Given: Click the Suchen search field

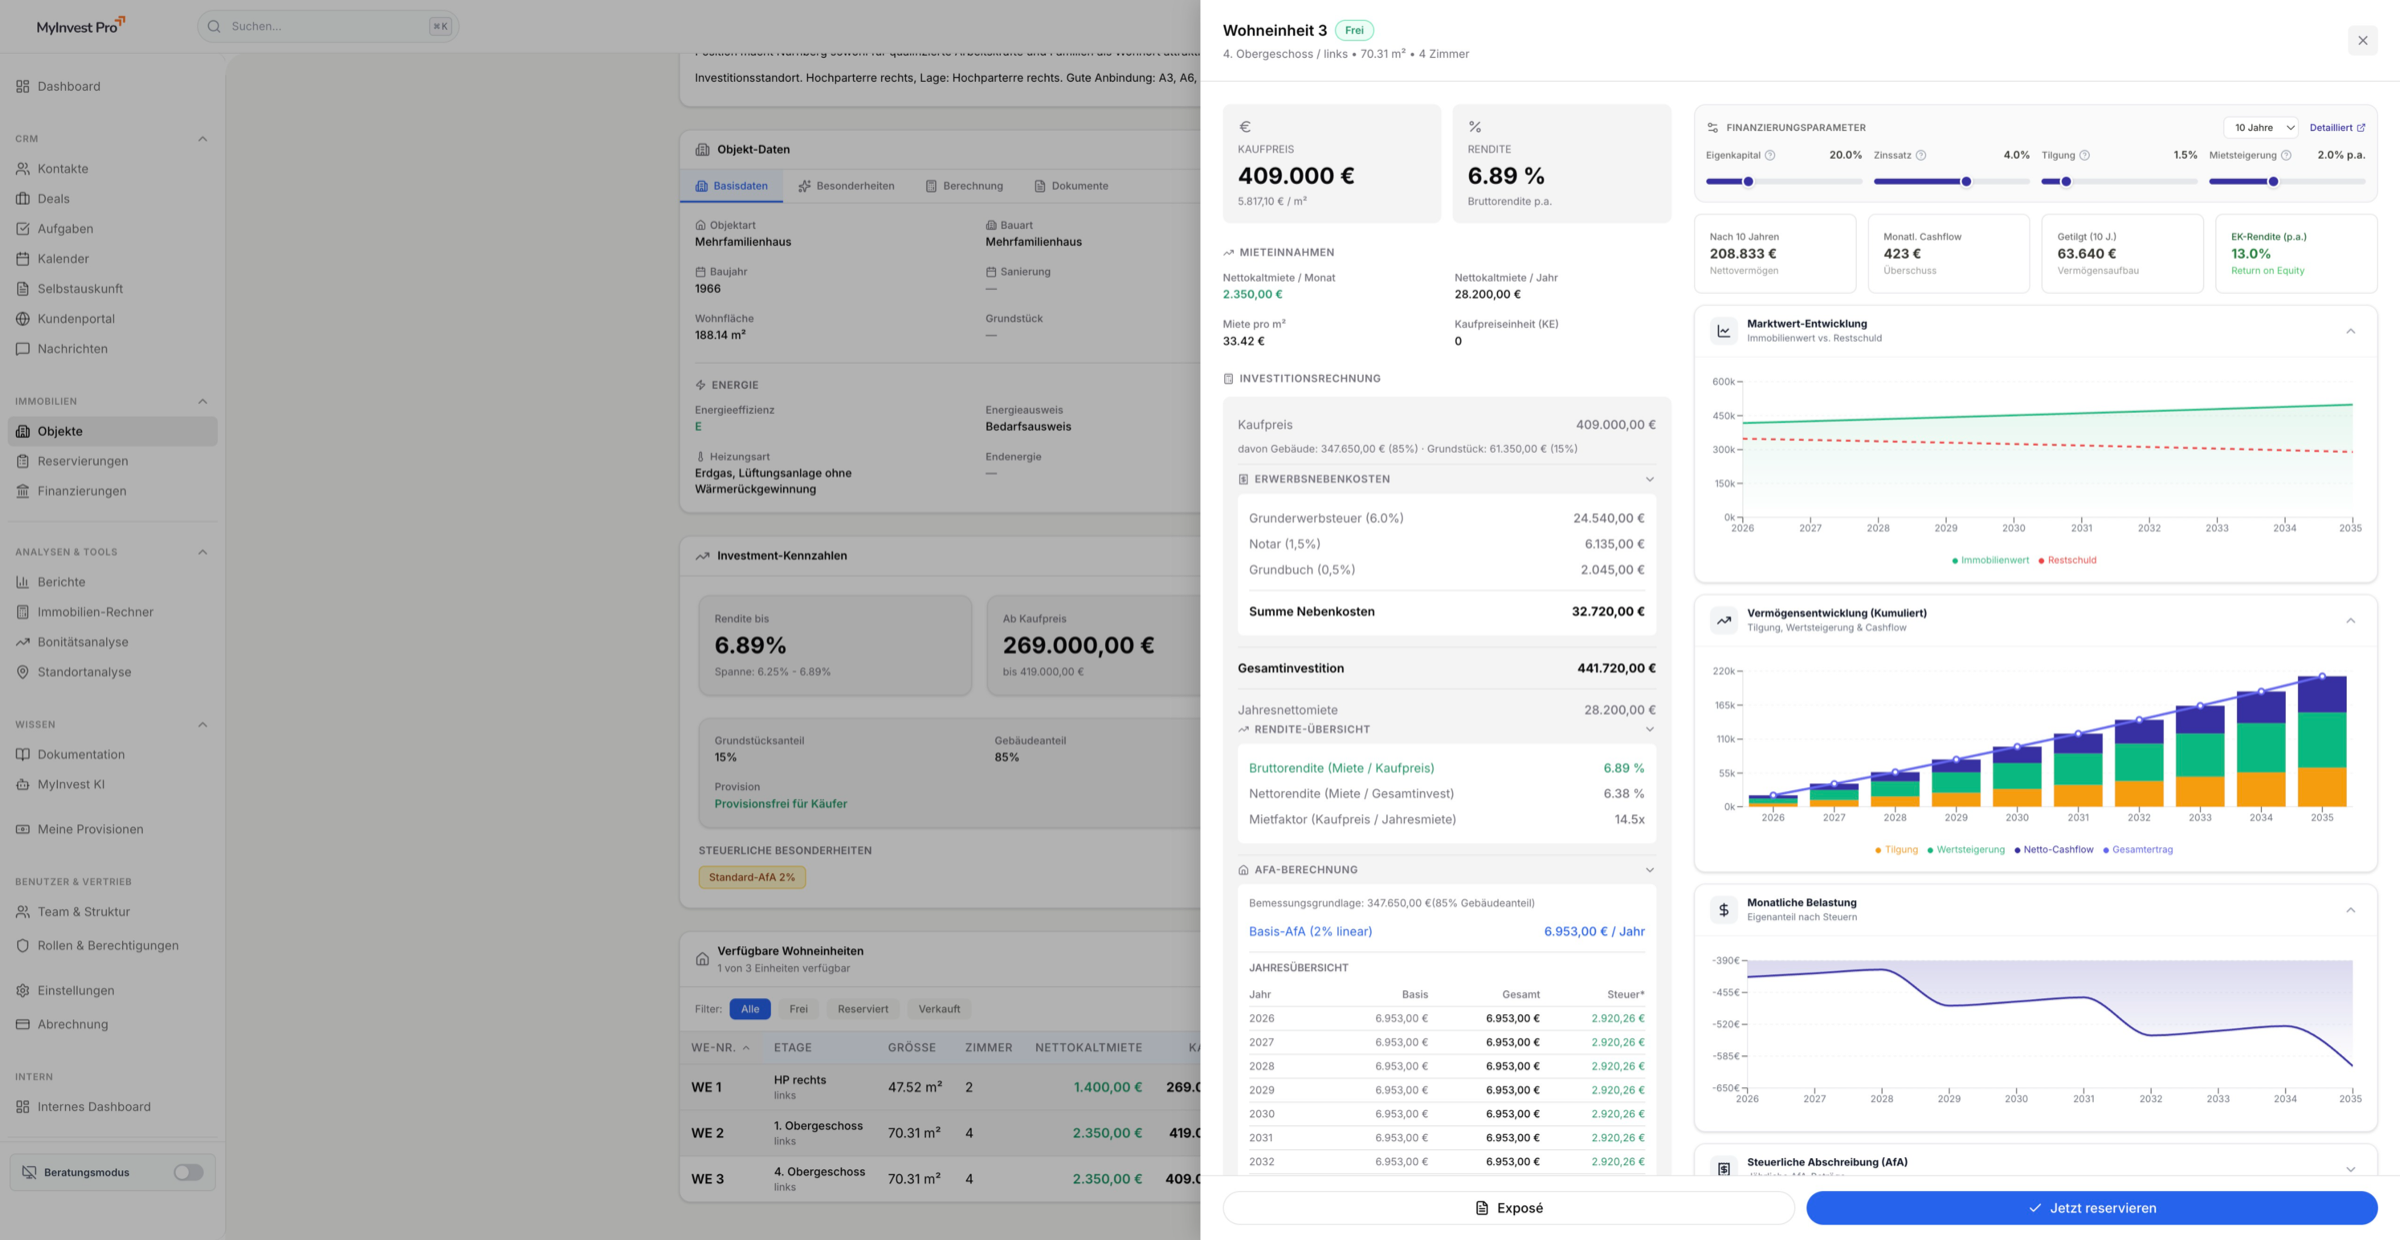Looking at the screenshot, I should 320,26.
